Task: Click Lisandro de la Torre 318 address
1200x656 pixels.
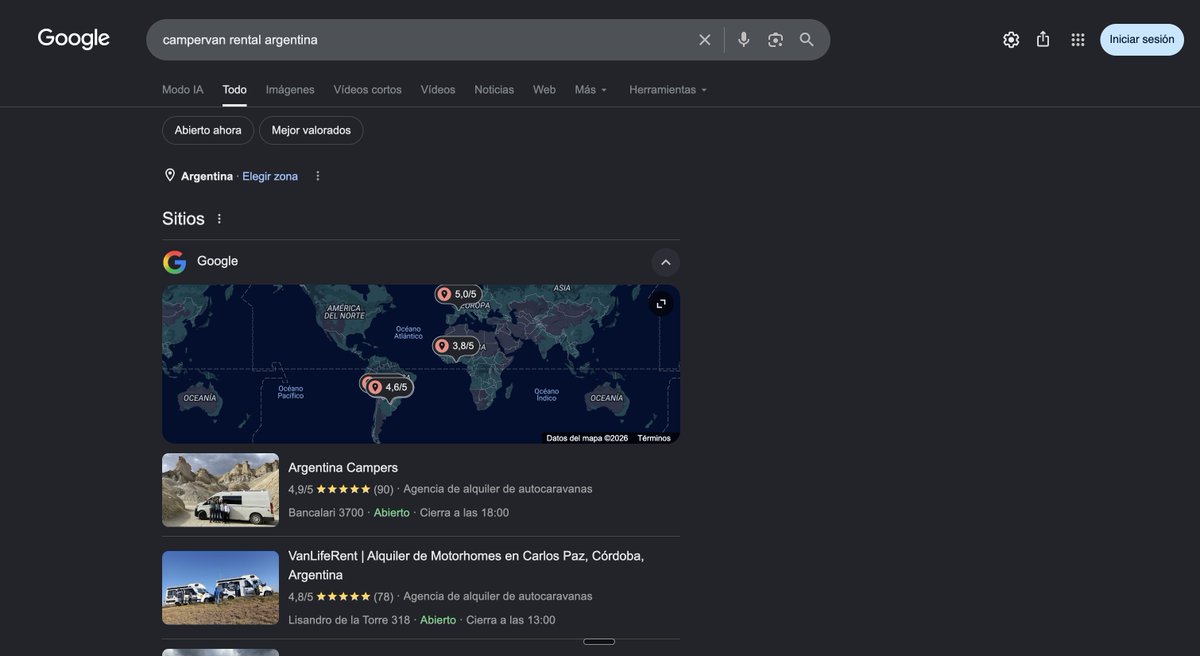Action: pyautogui.click(x=349, y=620)
